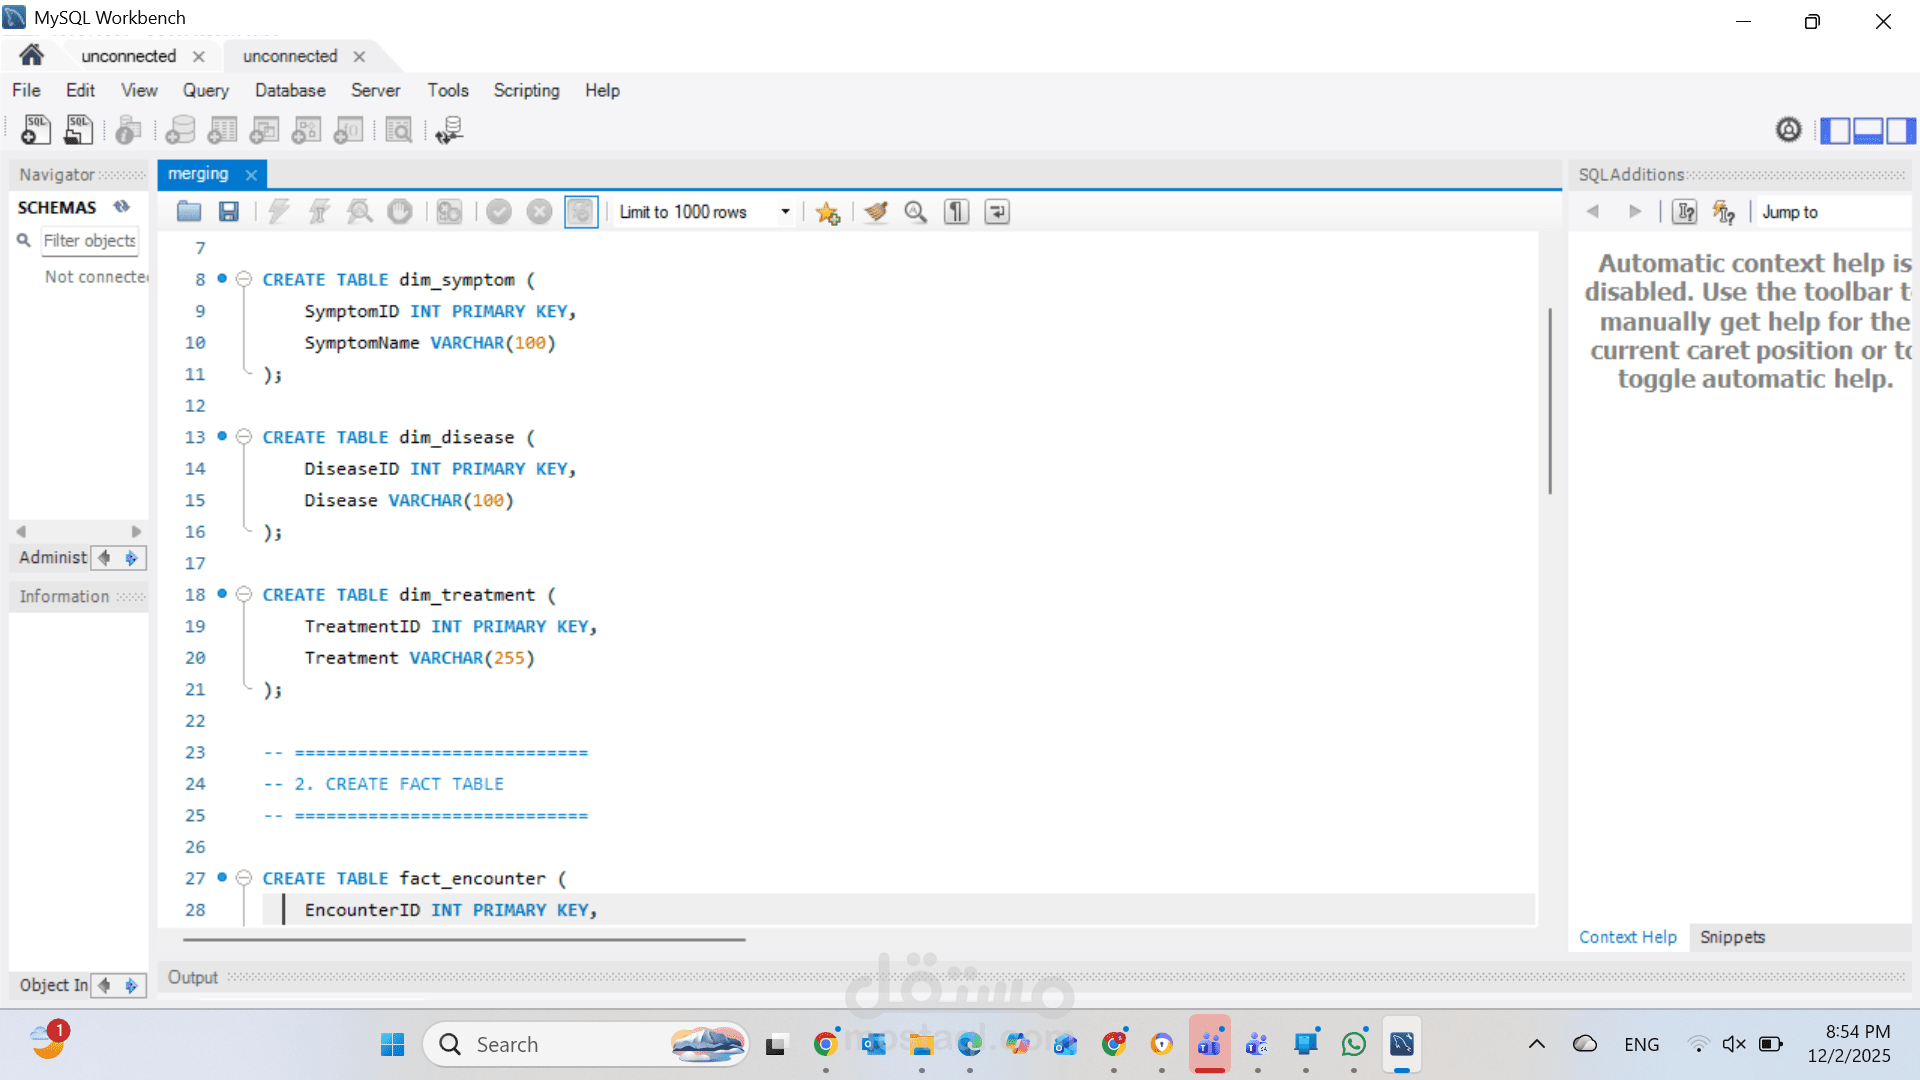This screenshot has height=1080, width=1920.
Task: Open find magnifier in editor toolbar
Action: (x=915, y=212)
